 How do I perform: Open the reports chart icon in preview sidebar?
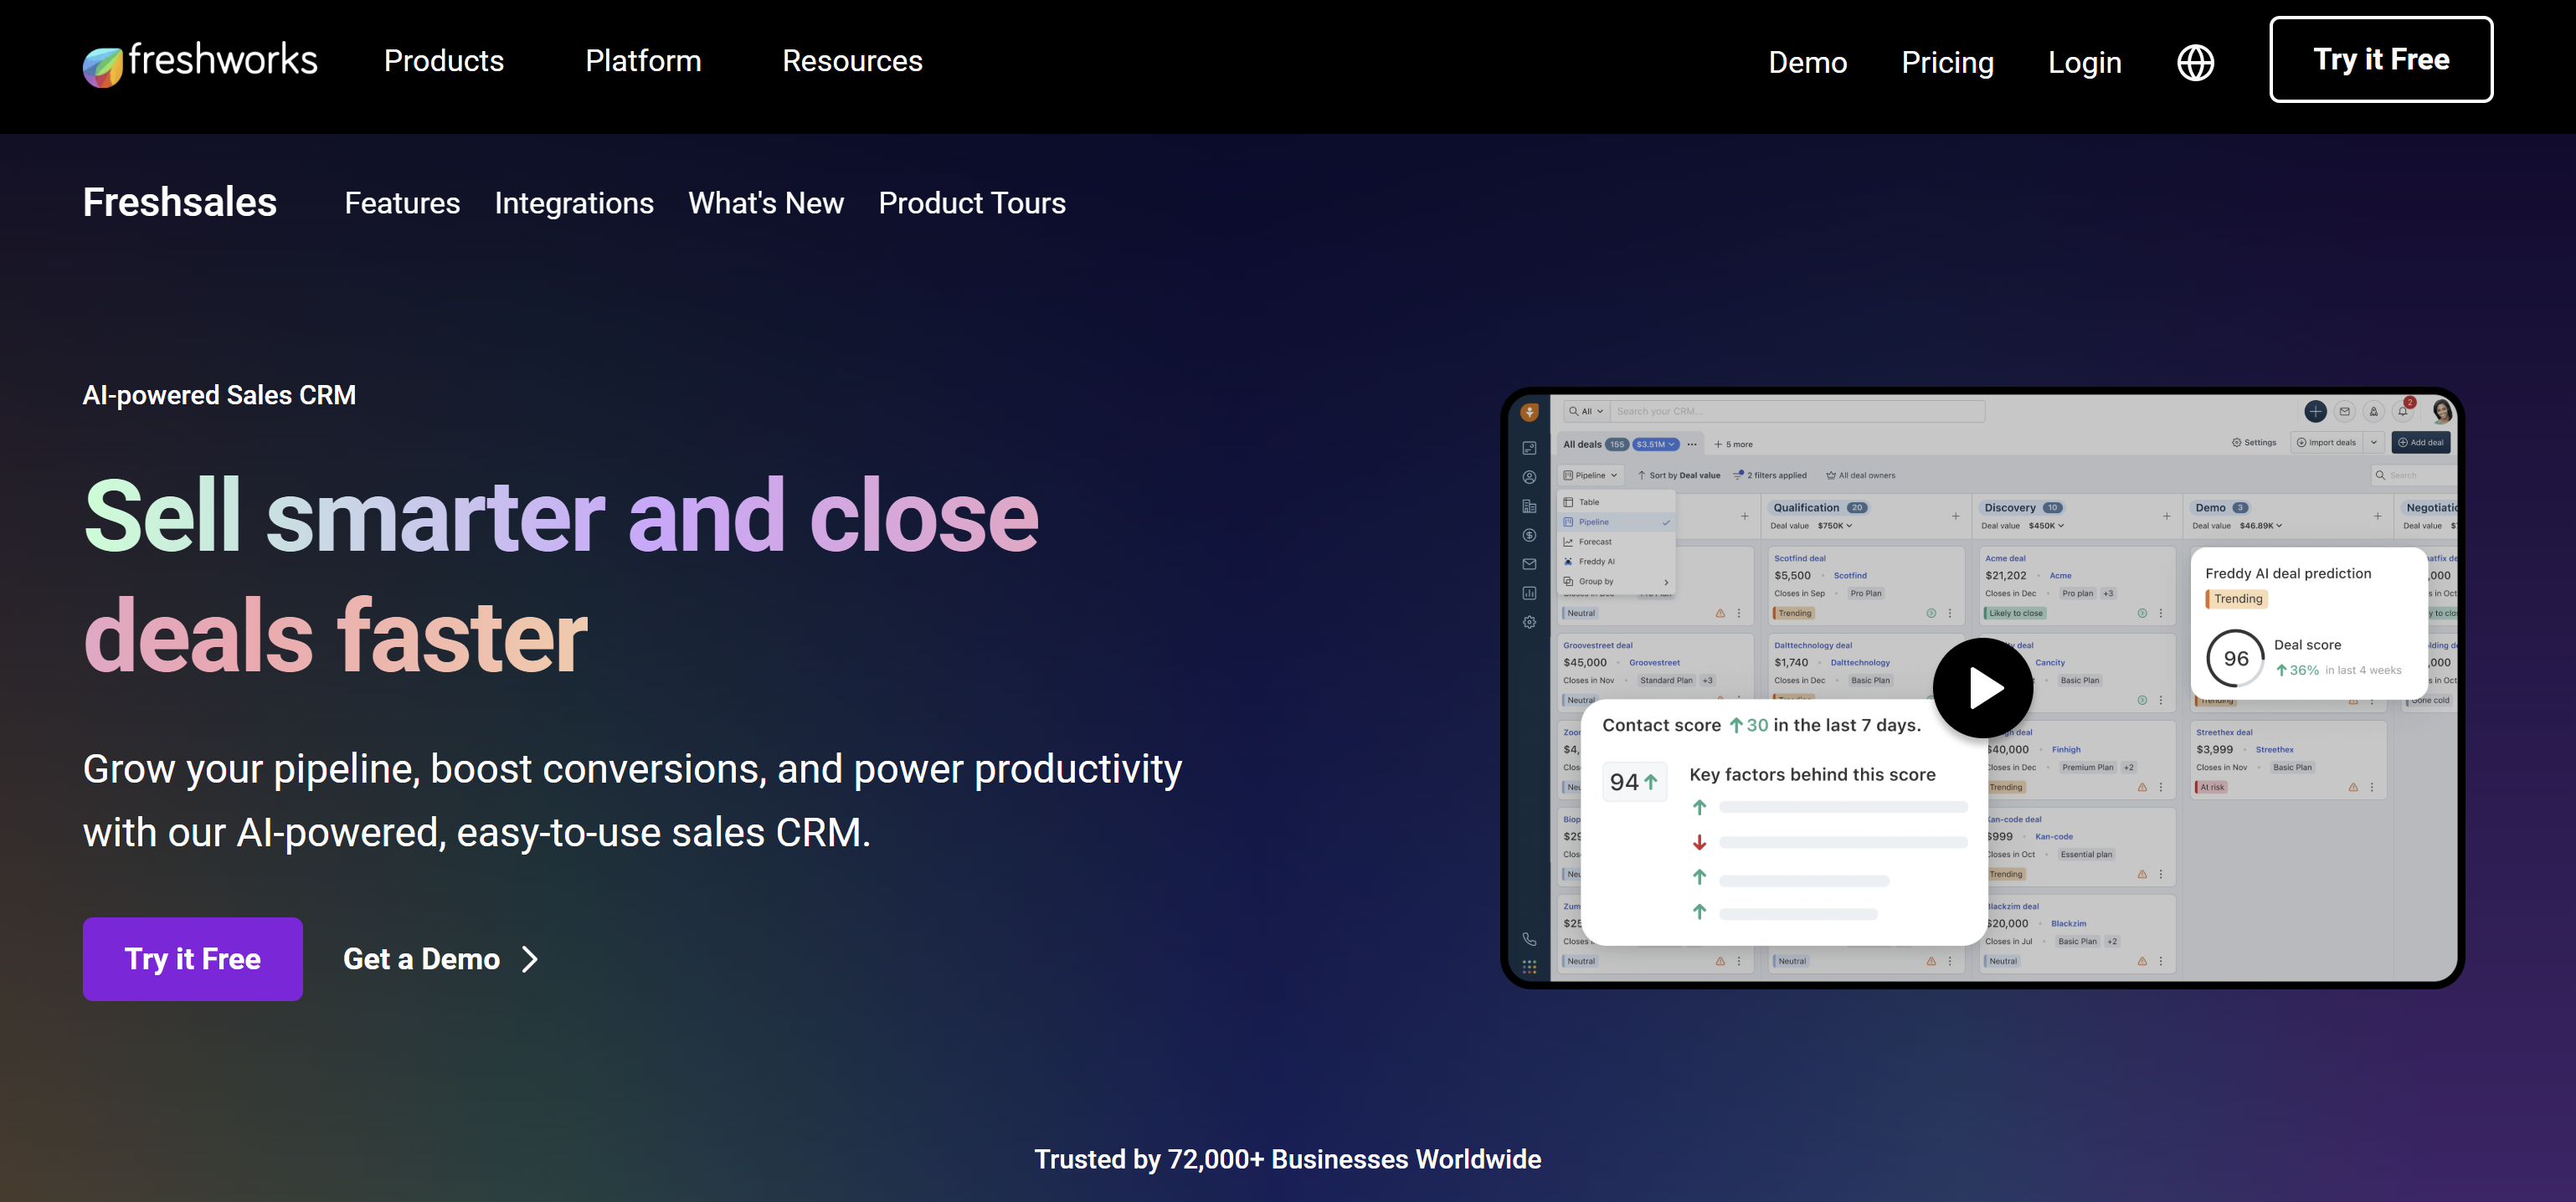[1529, 593]
